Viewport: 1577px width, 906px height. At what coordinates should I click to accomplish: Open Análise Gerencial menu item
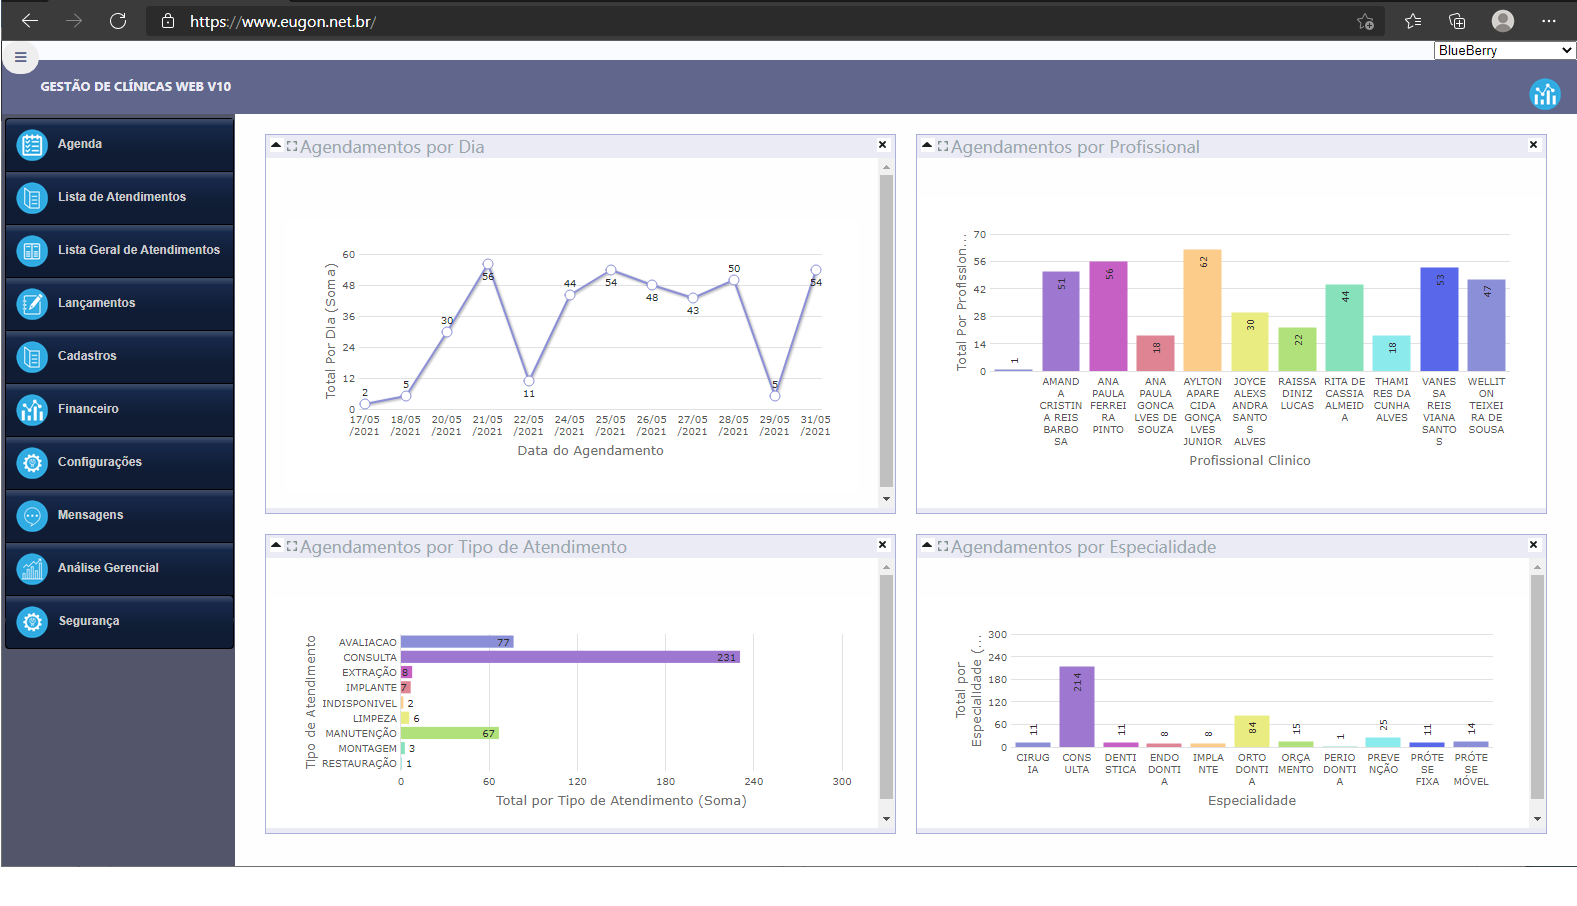[x=108, y=568]
